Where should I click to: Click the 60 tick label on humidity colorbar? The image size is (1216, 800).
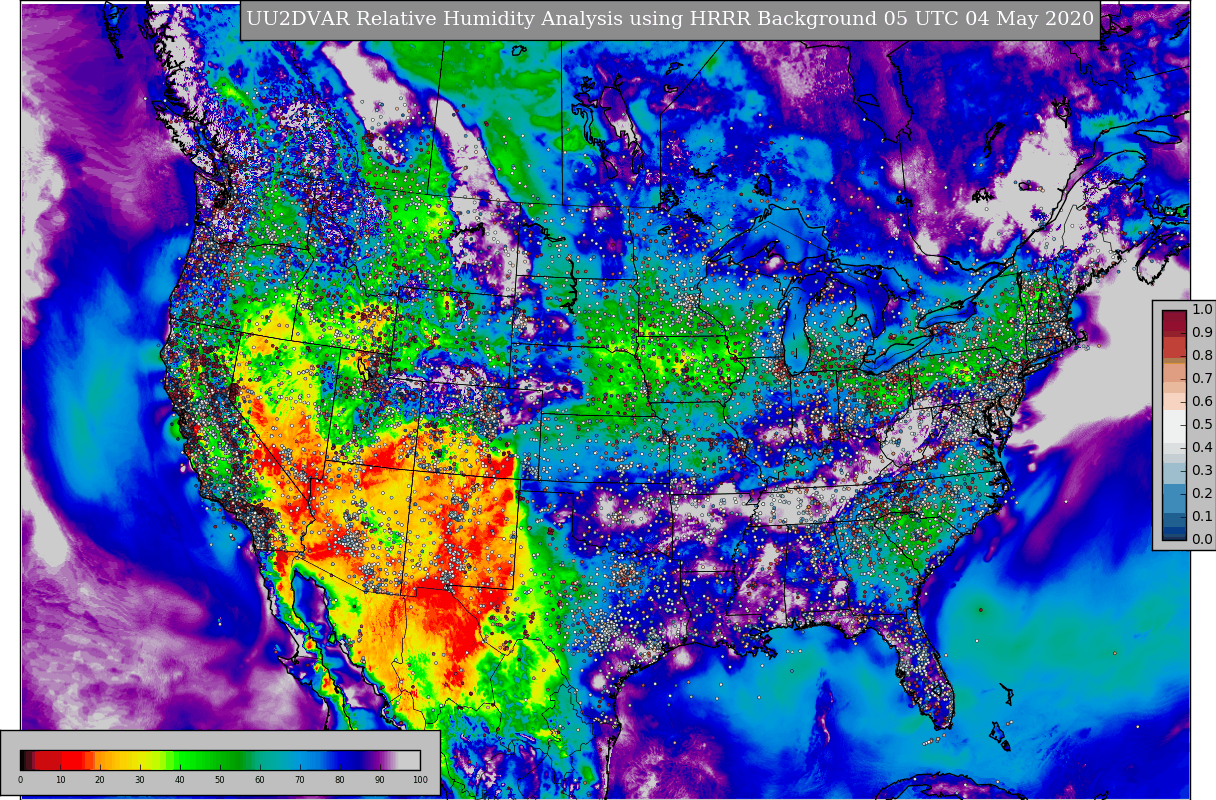click(x=260, y=780)
